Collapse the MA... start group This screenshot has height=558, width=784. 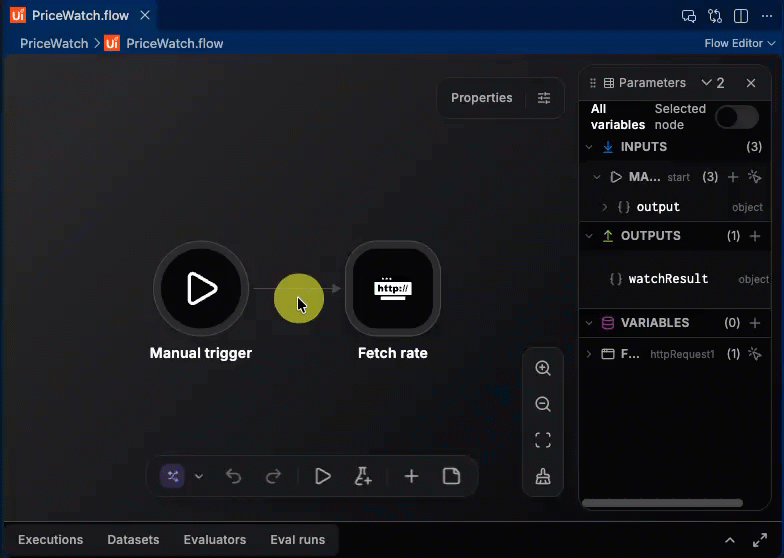point(596,177)
